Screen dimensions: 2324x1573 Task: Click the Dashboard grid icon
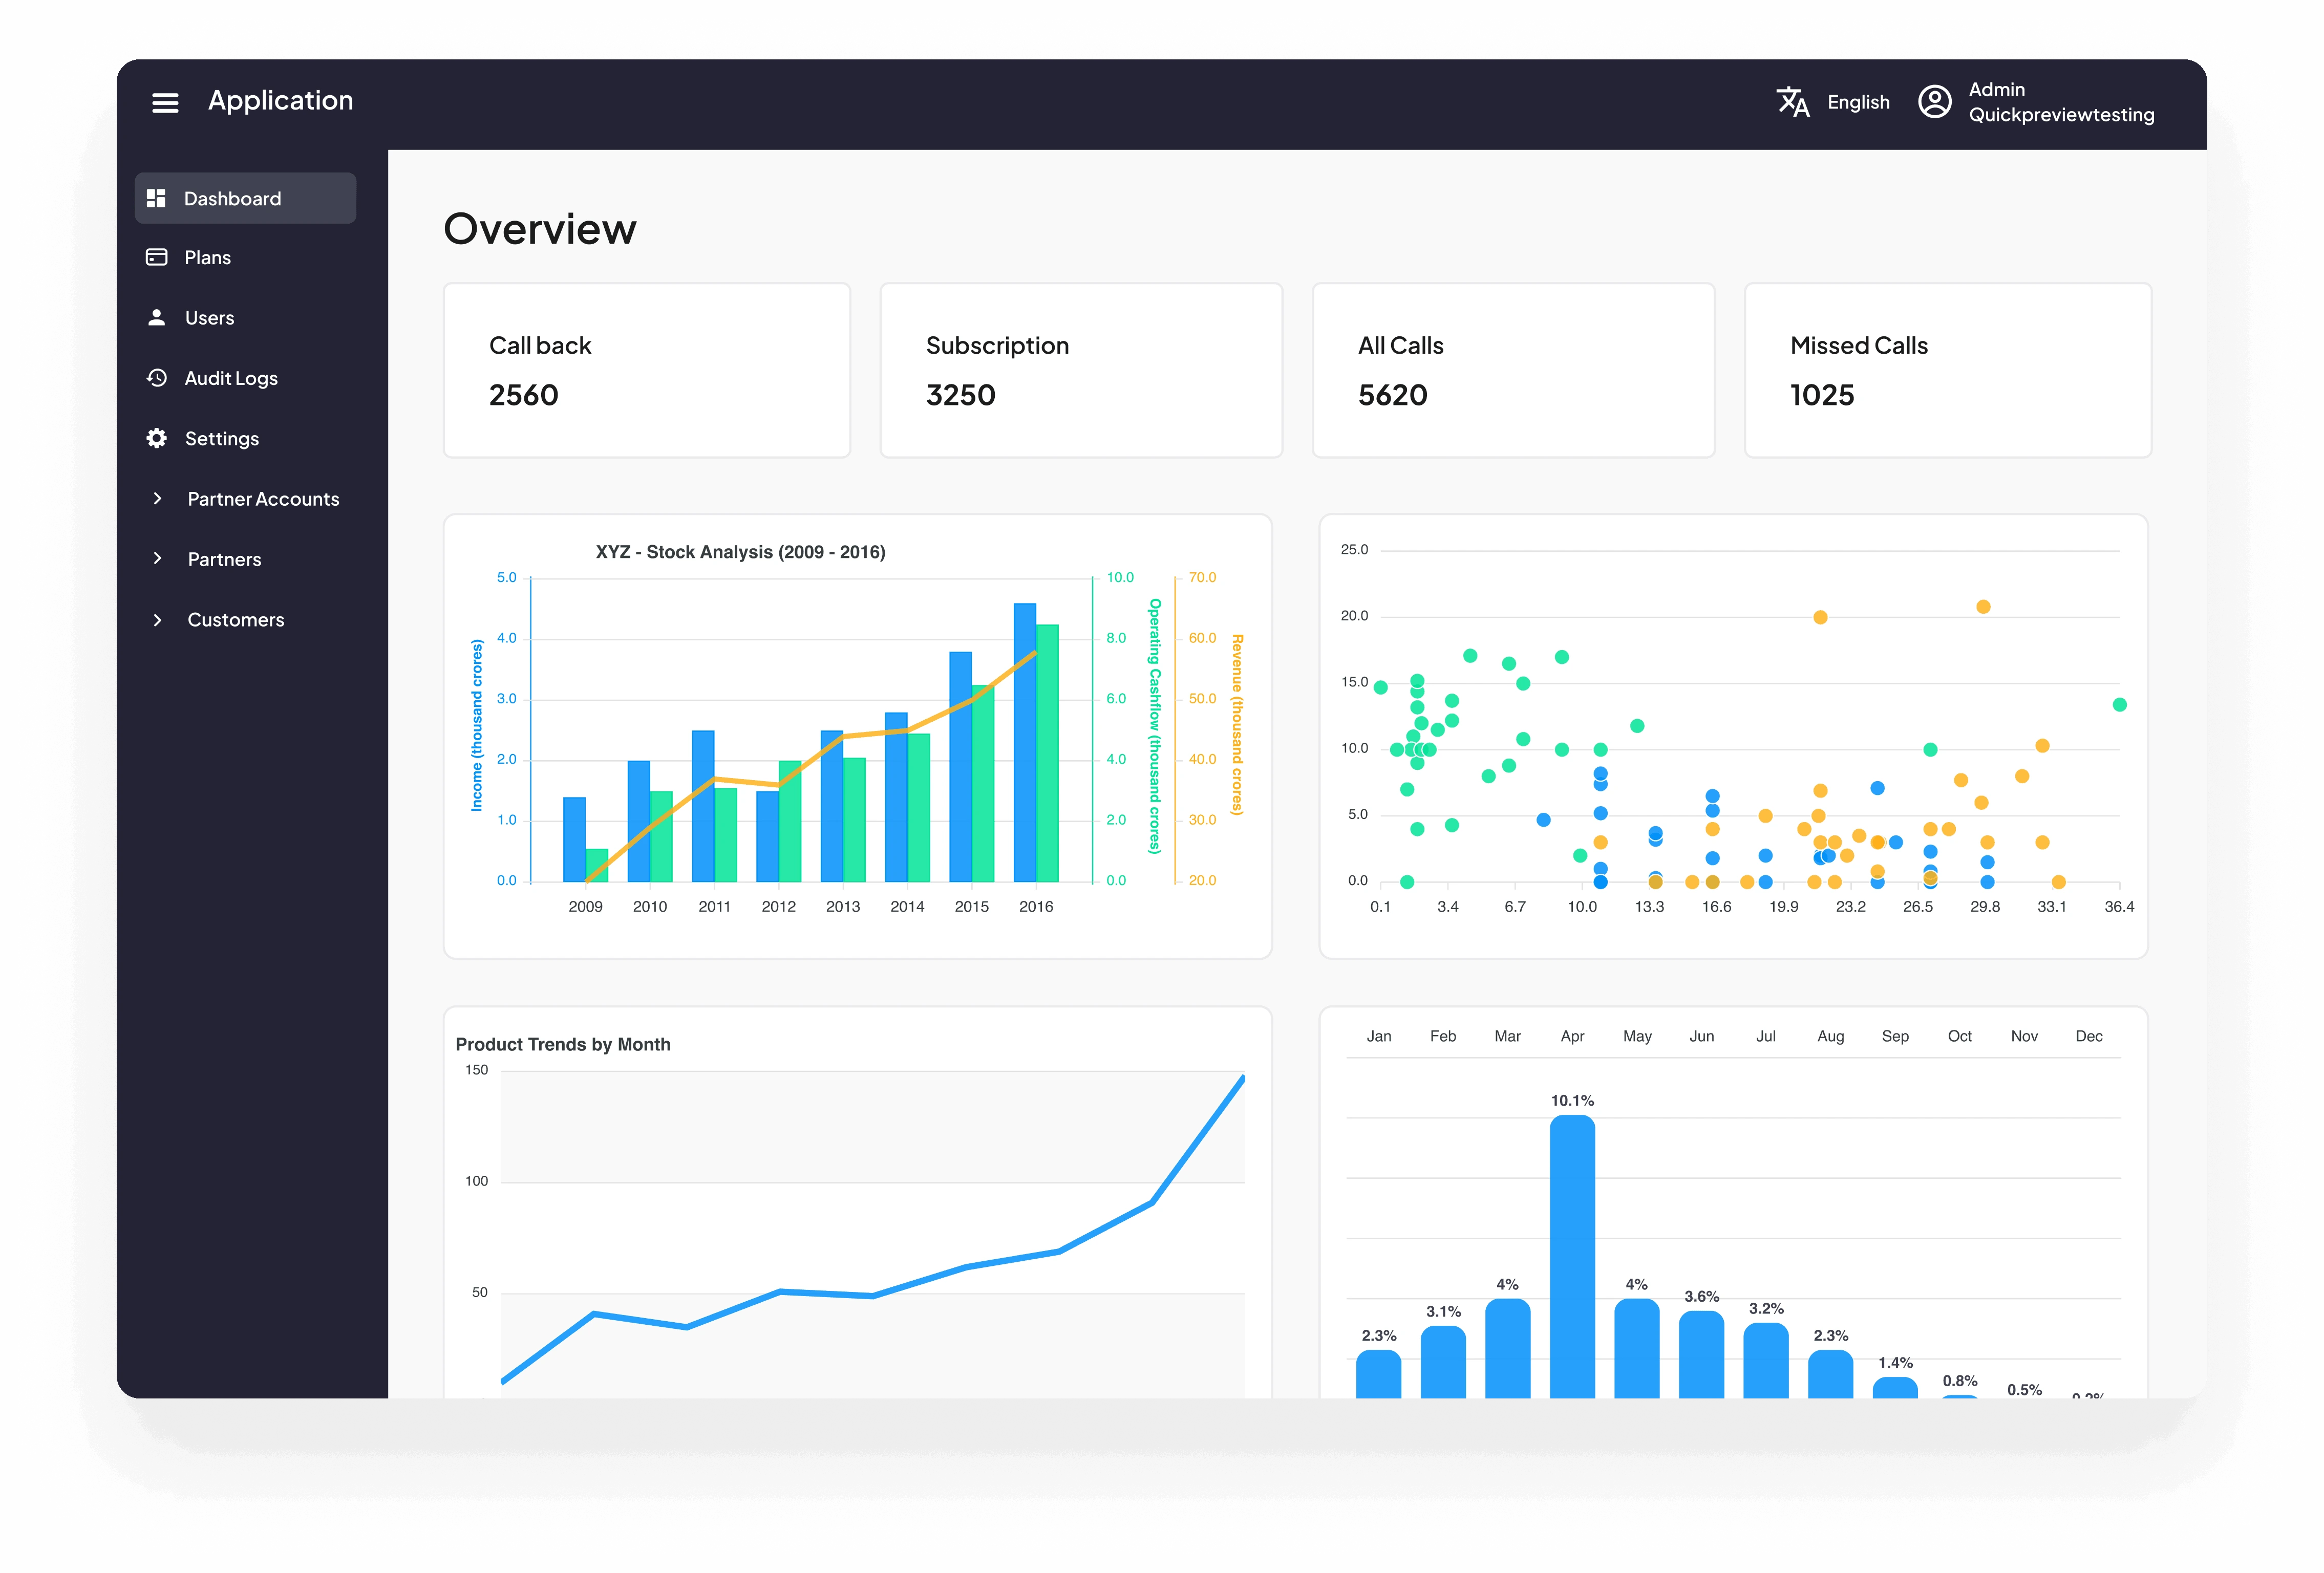point(157,197)
